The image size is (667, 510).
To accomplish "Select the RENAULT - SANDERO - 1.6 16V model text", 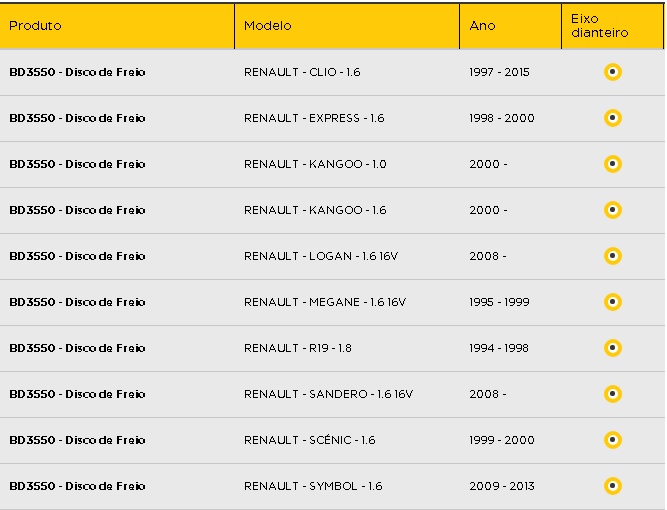I will [328, 394].
